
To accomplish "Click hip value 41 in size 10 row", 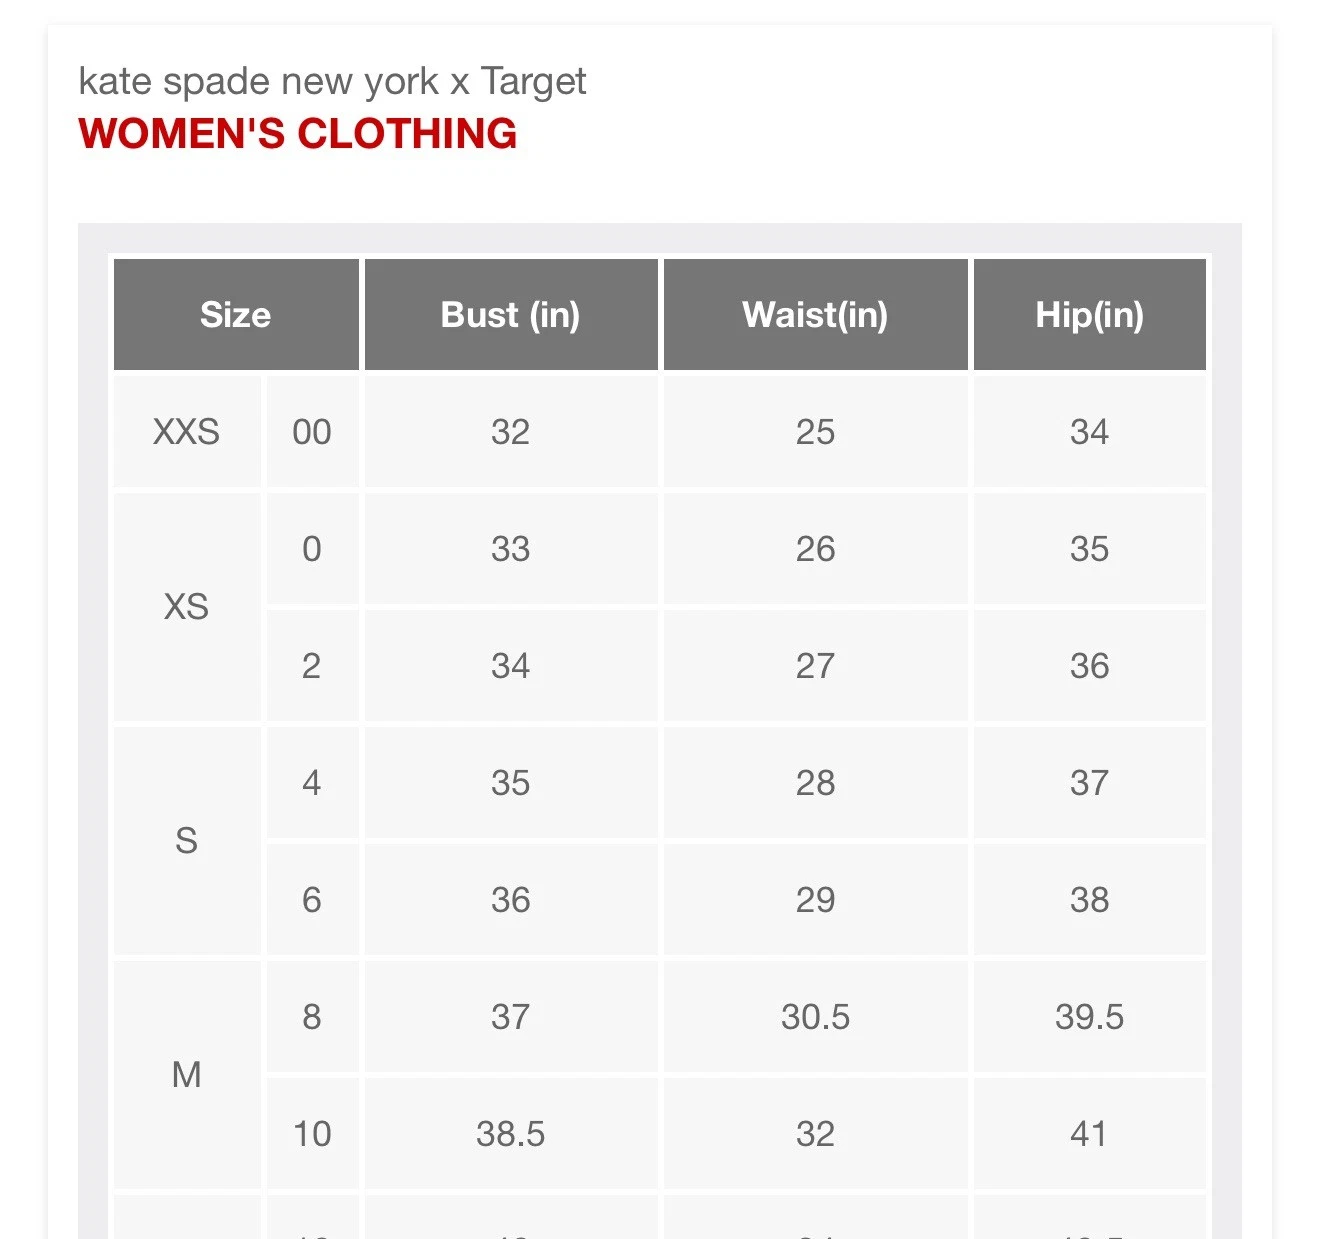I will [1089, 1134].
